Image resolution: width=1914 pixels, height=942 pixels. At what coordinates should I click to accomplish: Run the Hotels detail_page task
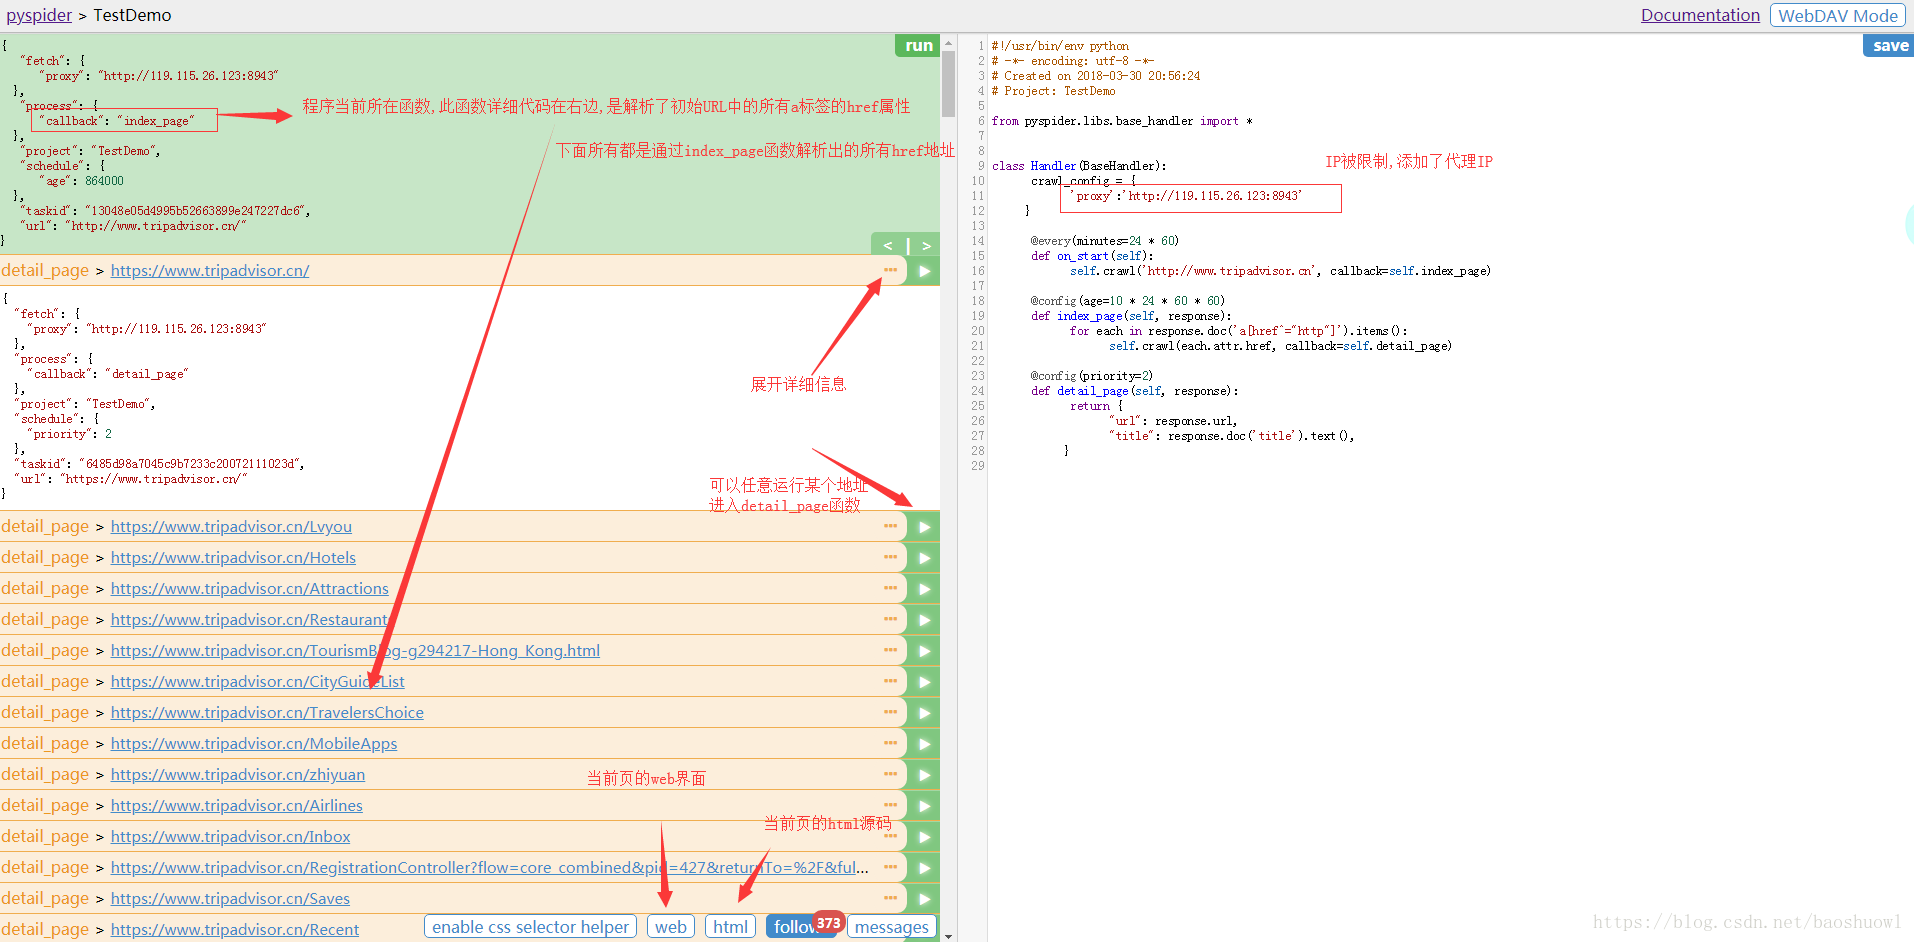pos(923,557)
